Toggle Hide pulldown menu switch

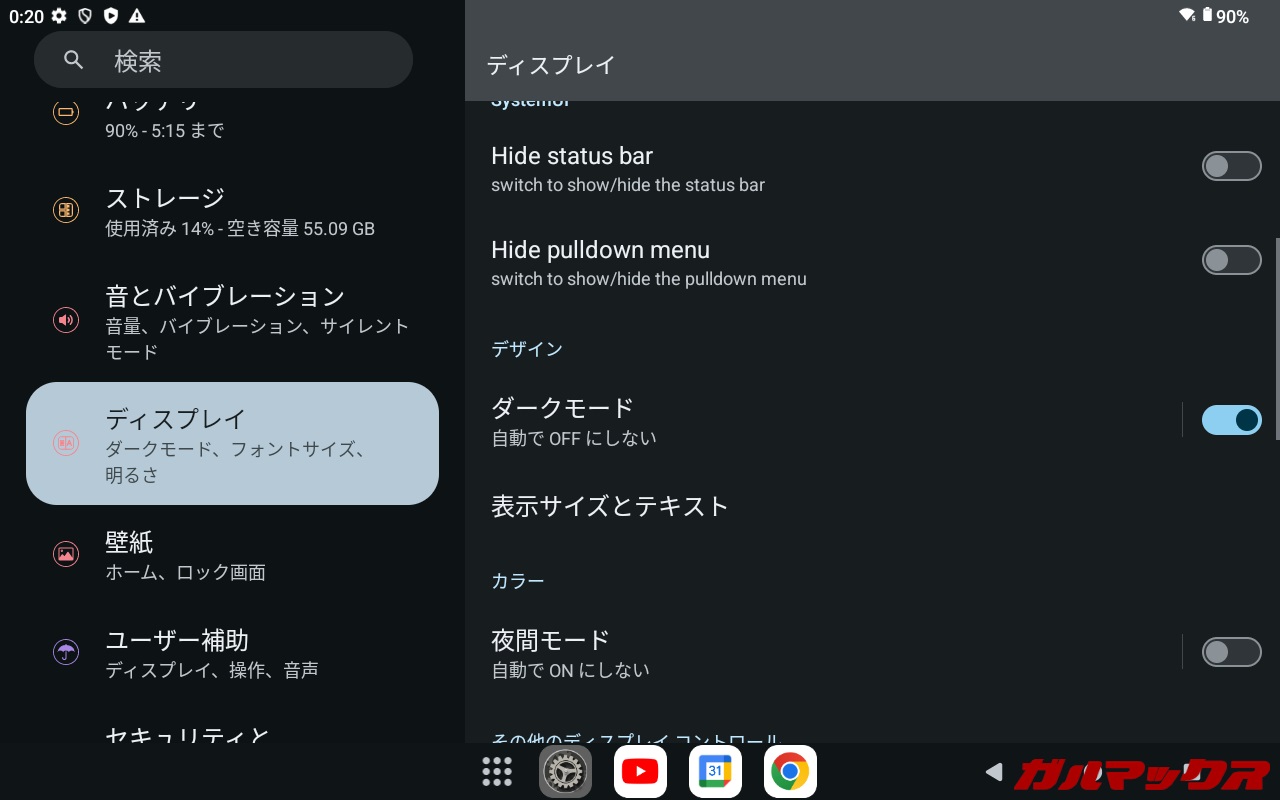point(1231,260)
